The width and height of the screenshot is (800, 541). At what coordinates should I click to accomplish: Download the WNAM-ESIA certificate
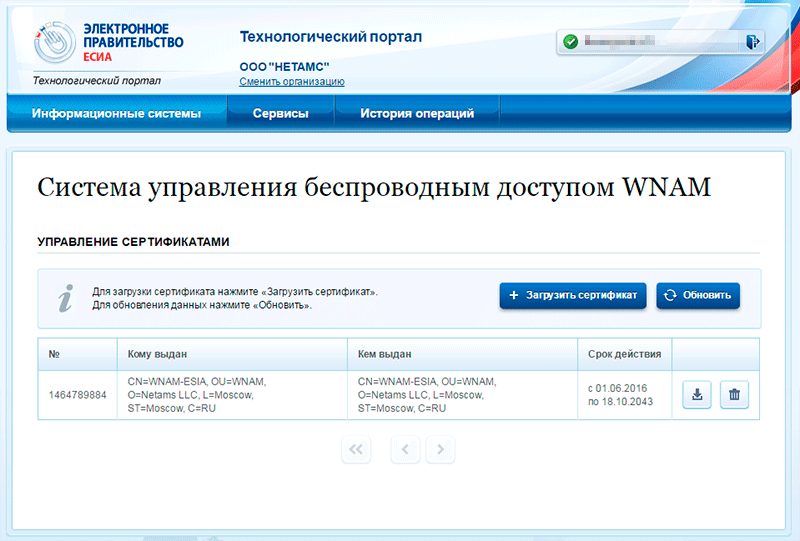click(x=697, y=395)
